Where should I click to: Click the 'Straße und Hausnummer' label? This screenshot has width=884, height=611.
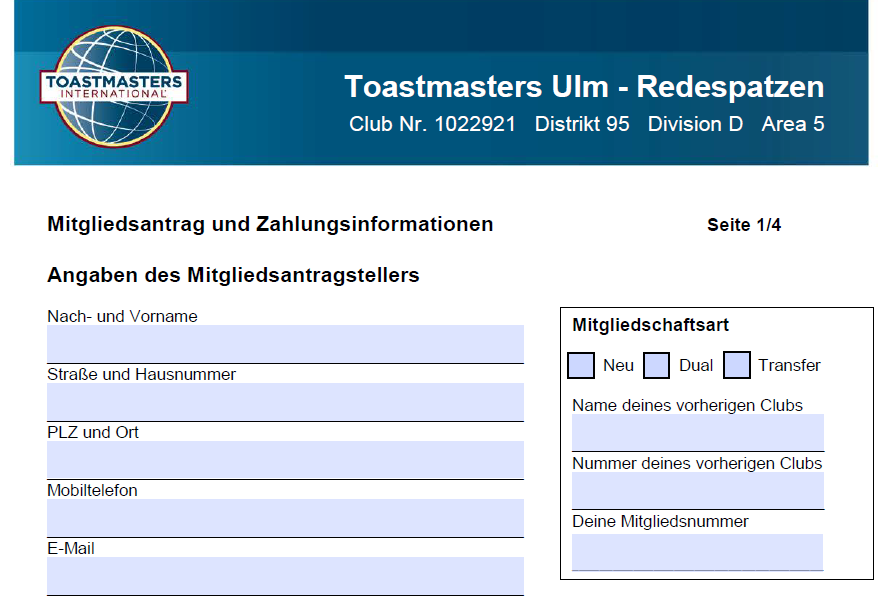pos(142,374)
